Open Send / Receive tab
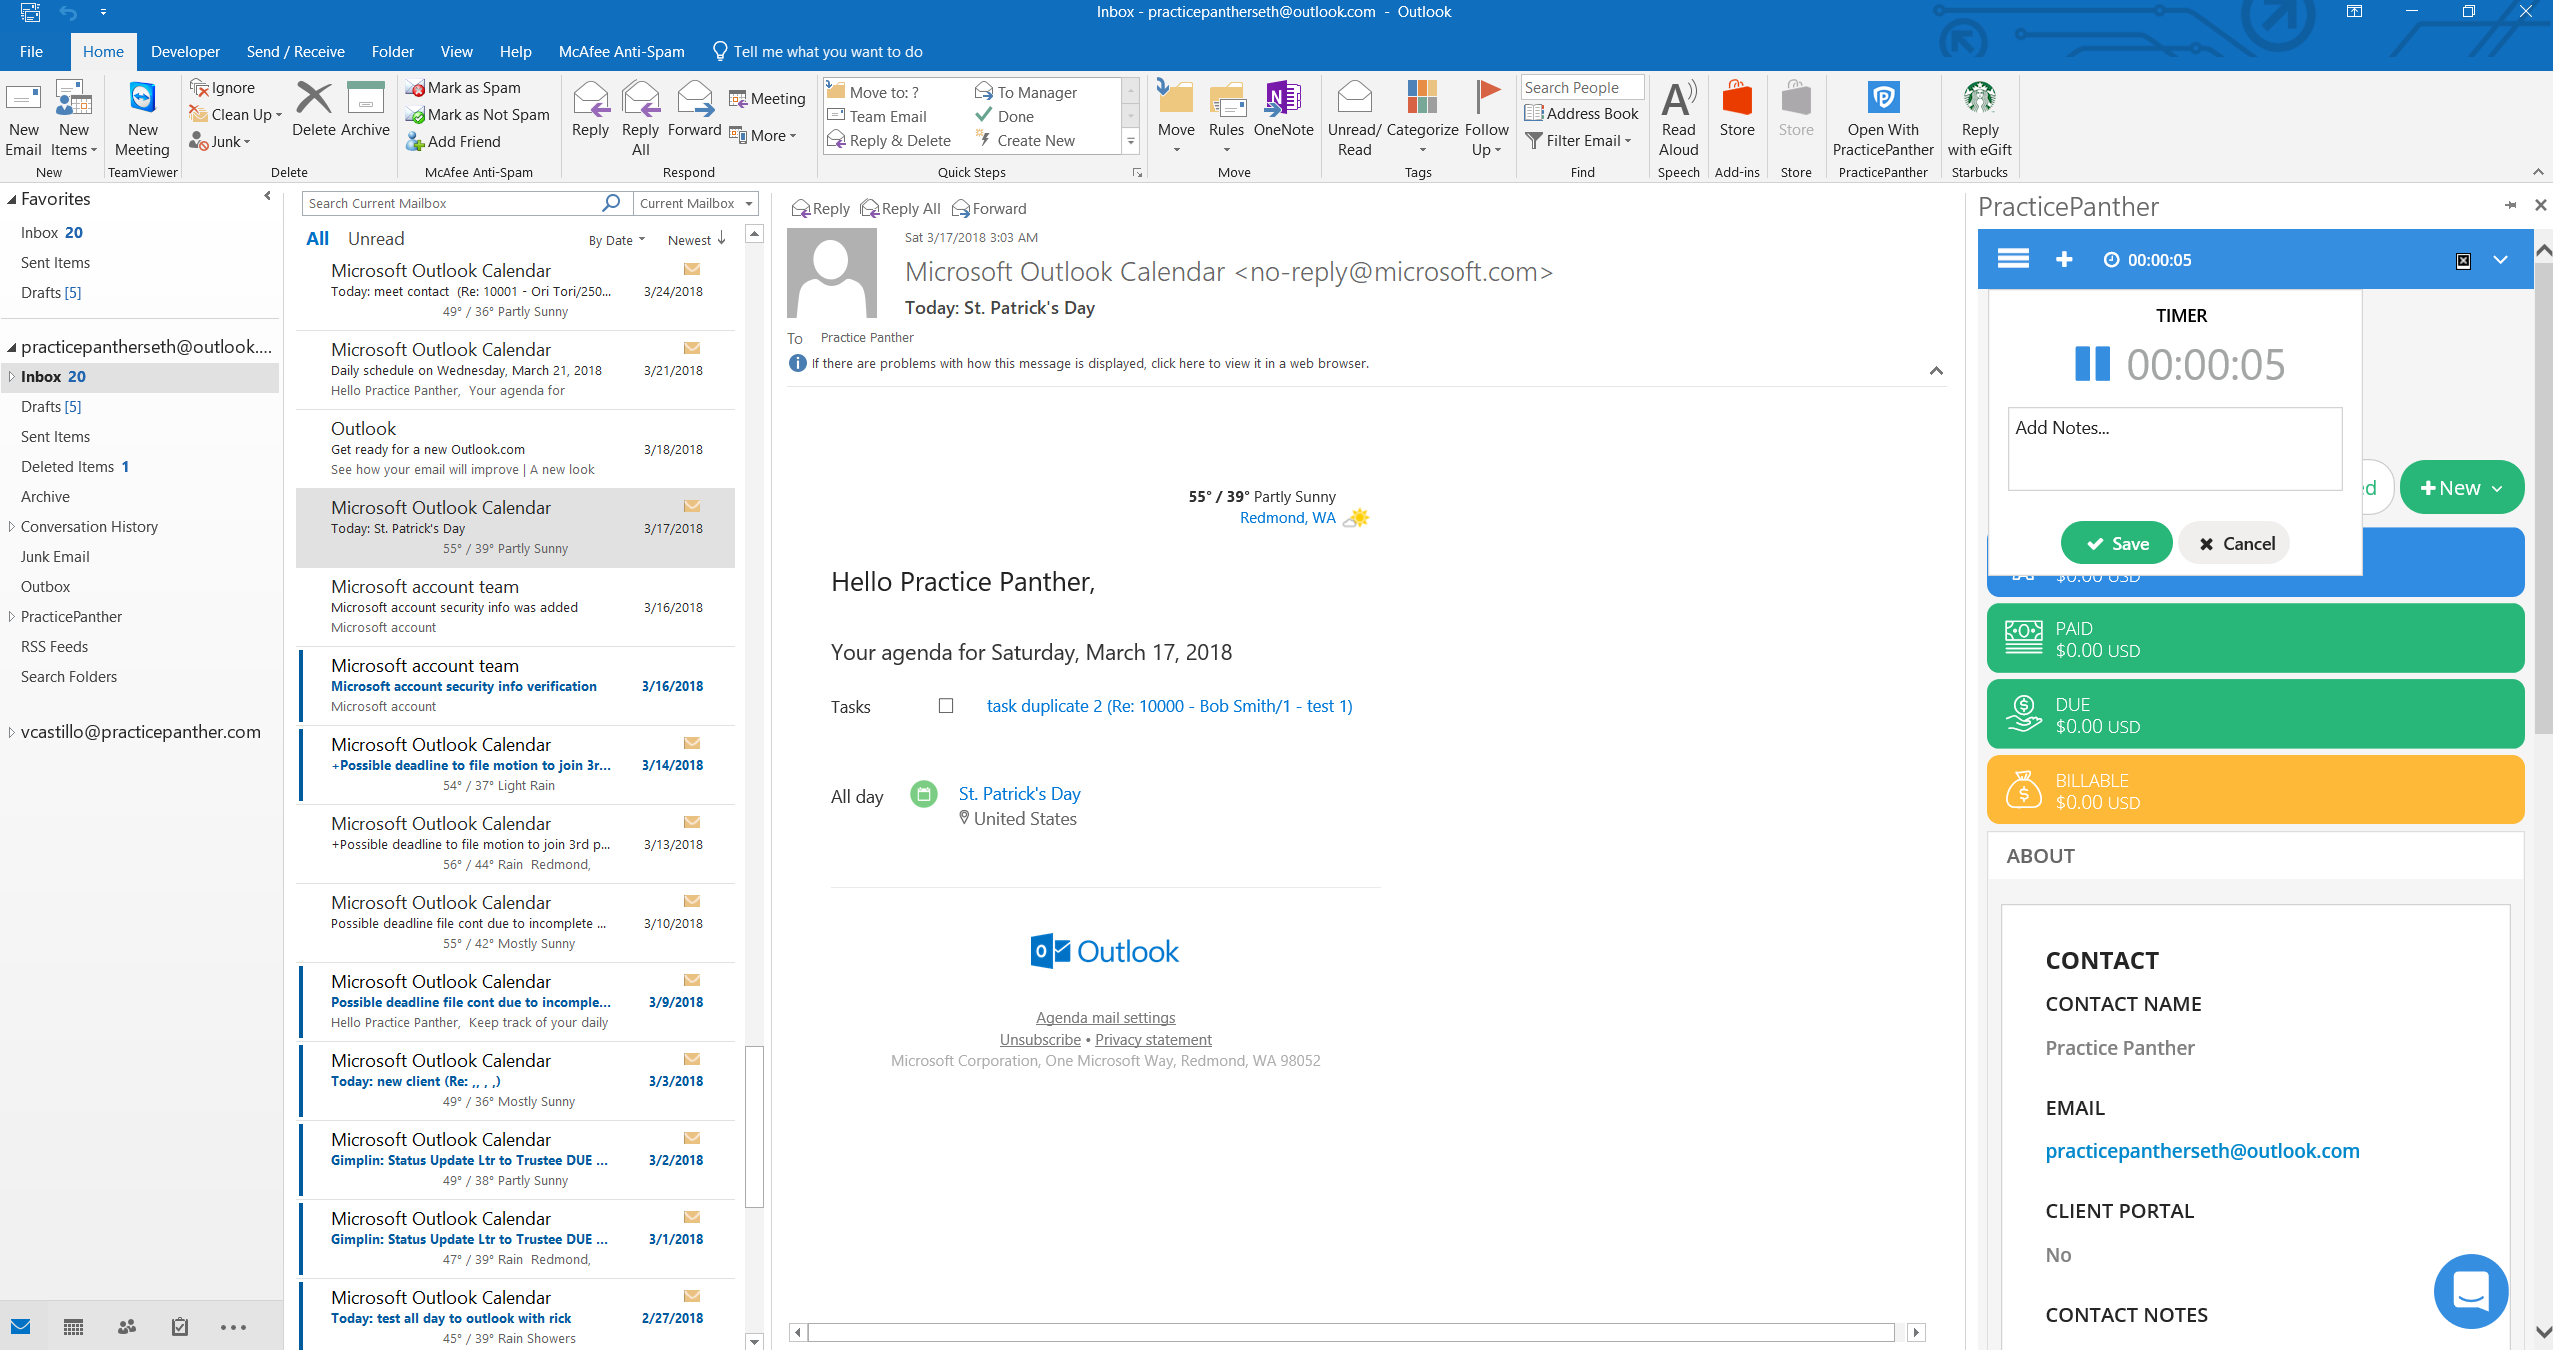This screenshot has width=2553, height=1350. click(295, 52)
